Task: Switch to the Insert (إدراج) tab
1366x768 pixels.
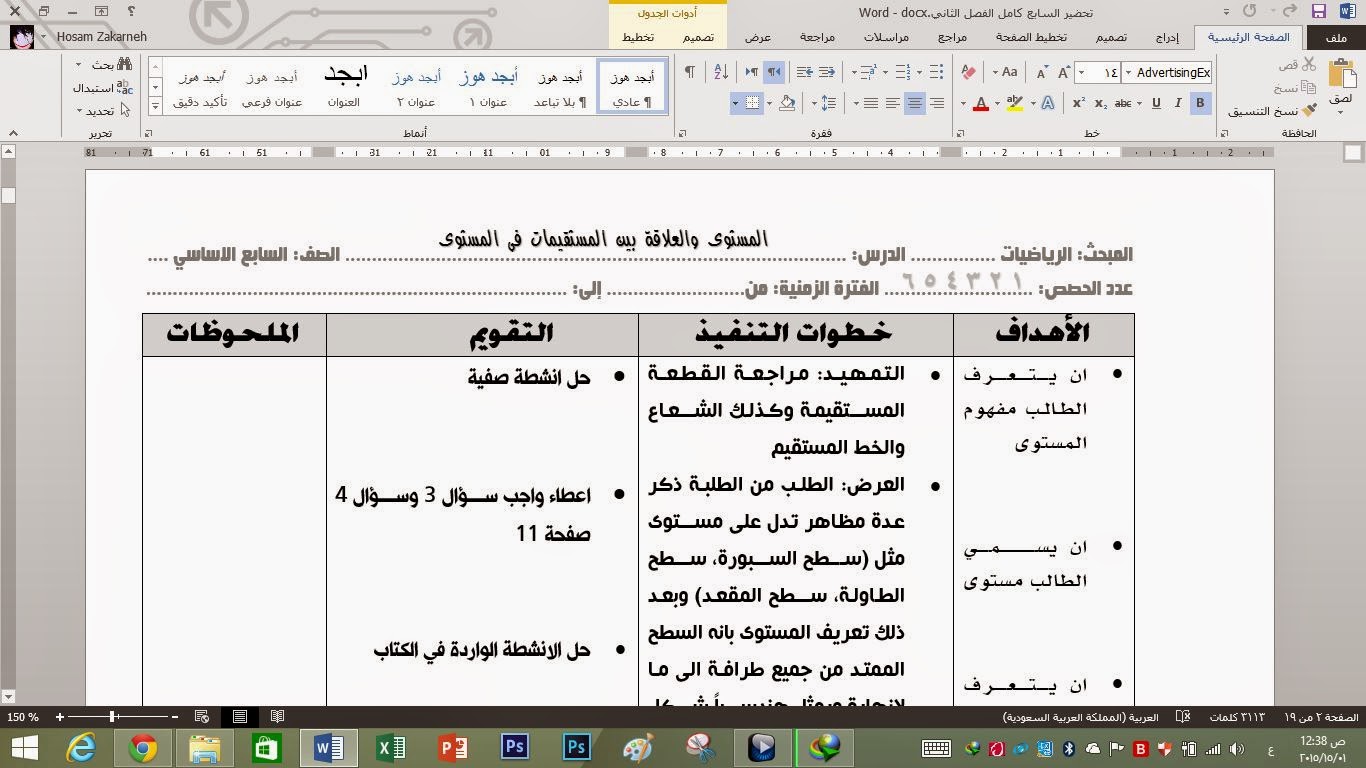Action: pyautogui.click(x=1167, y=37)
